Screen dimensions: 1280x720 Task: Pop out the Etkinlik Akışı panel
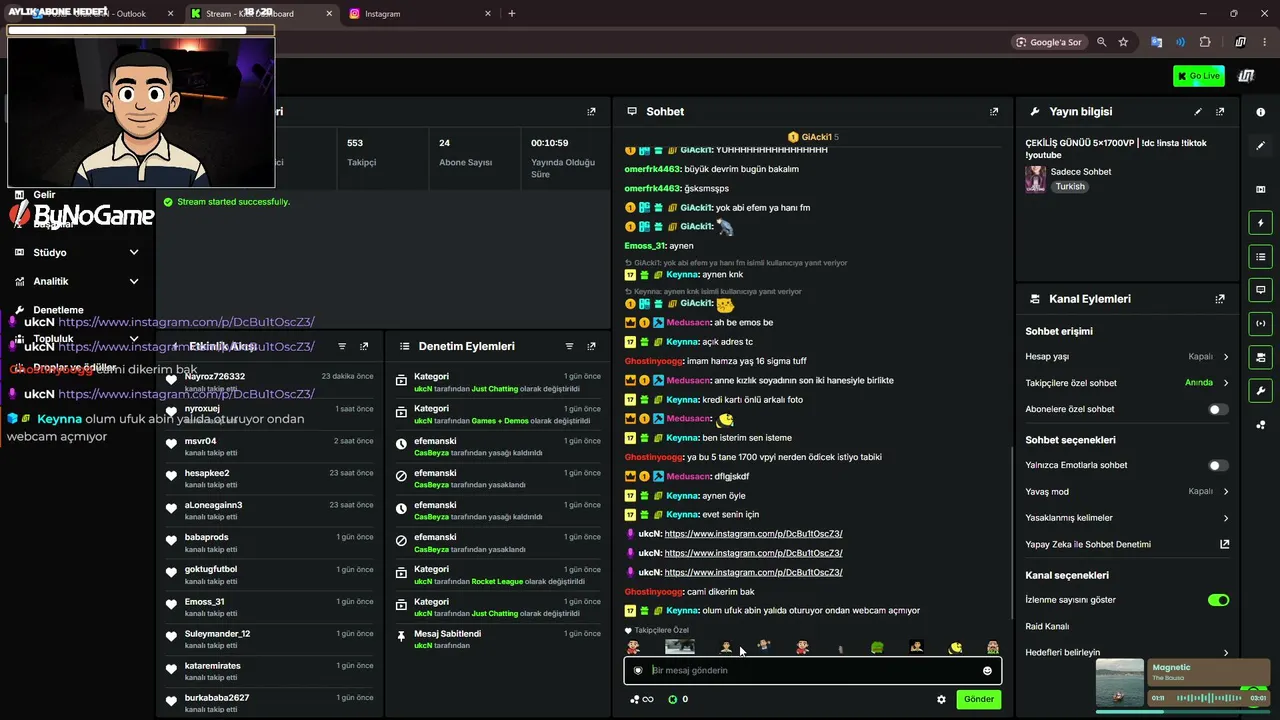pyautogui.click(x=364, y=346)
